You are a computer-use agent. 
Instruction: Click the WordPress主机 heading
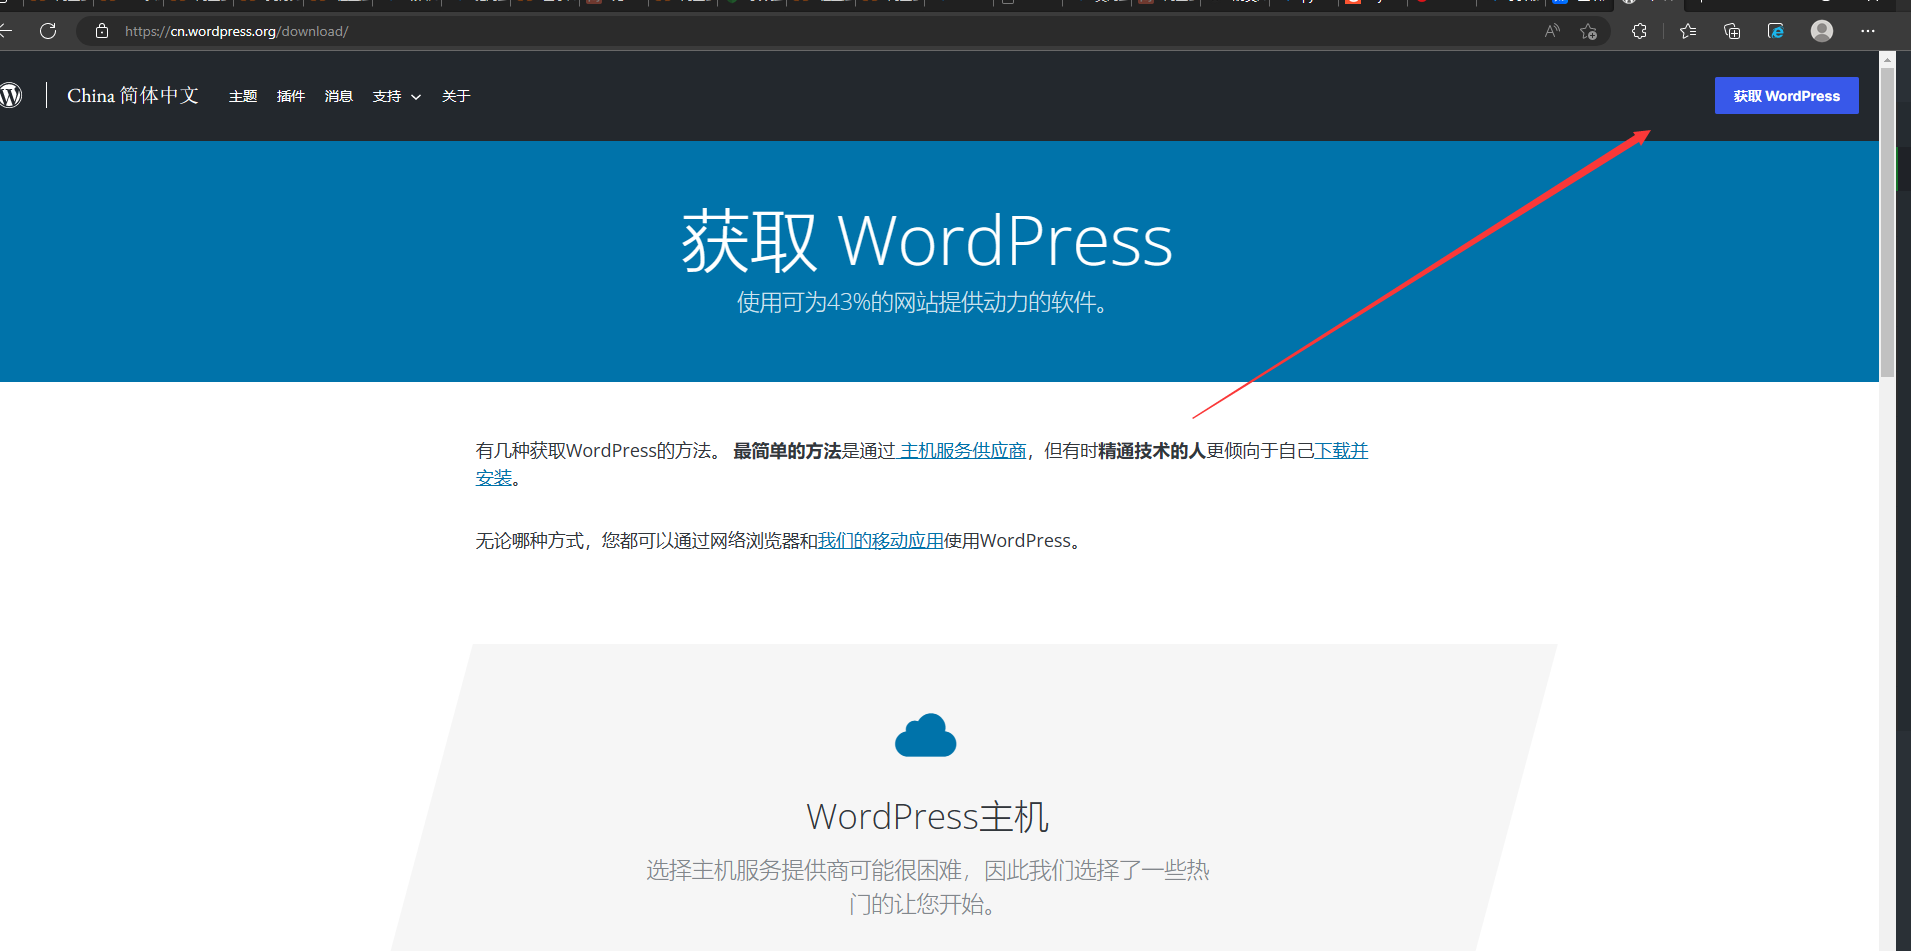927,816
